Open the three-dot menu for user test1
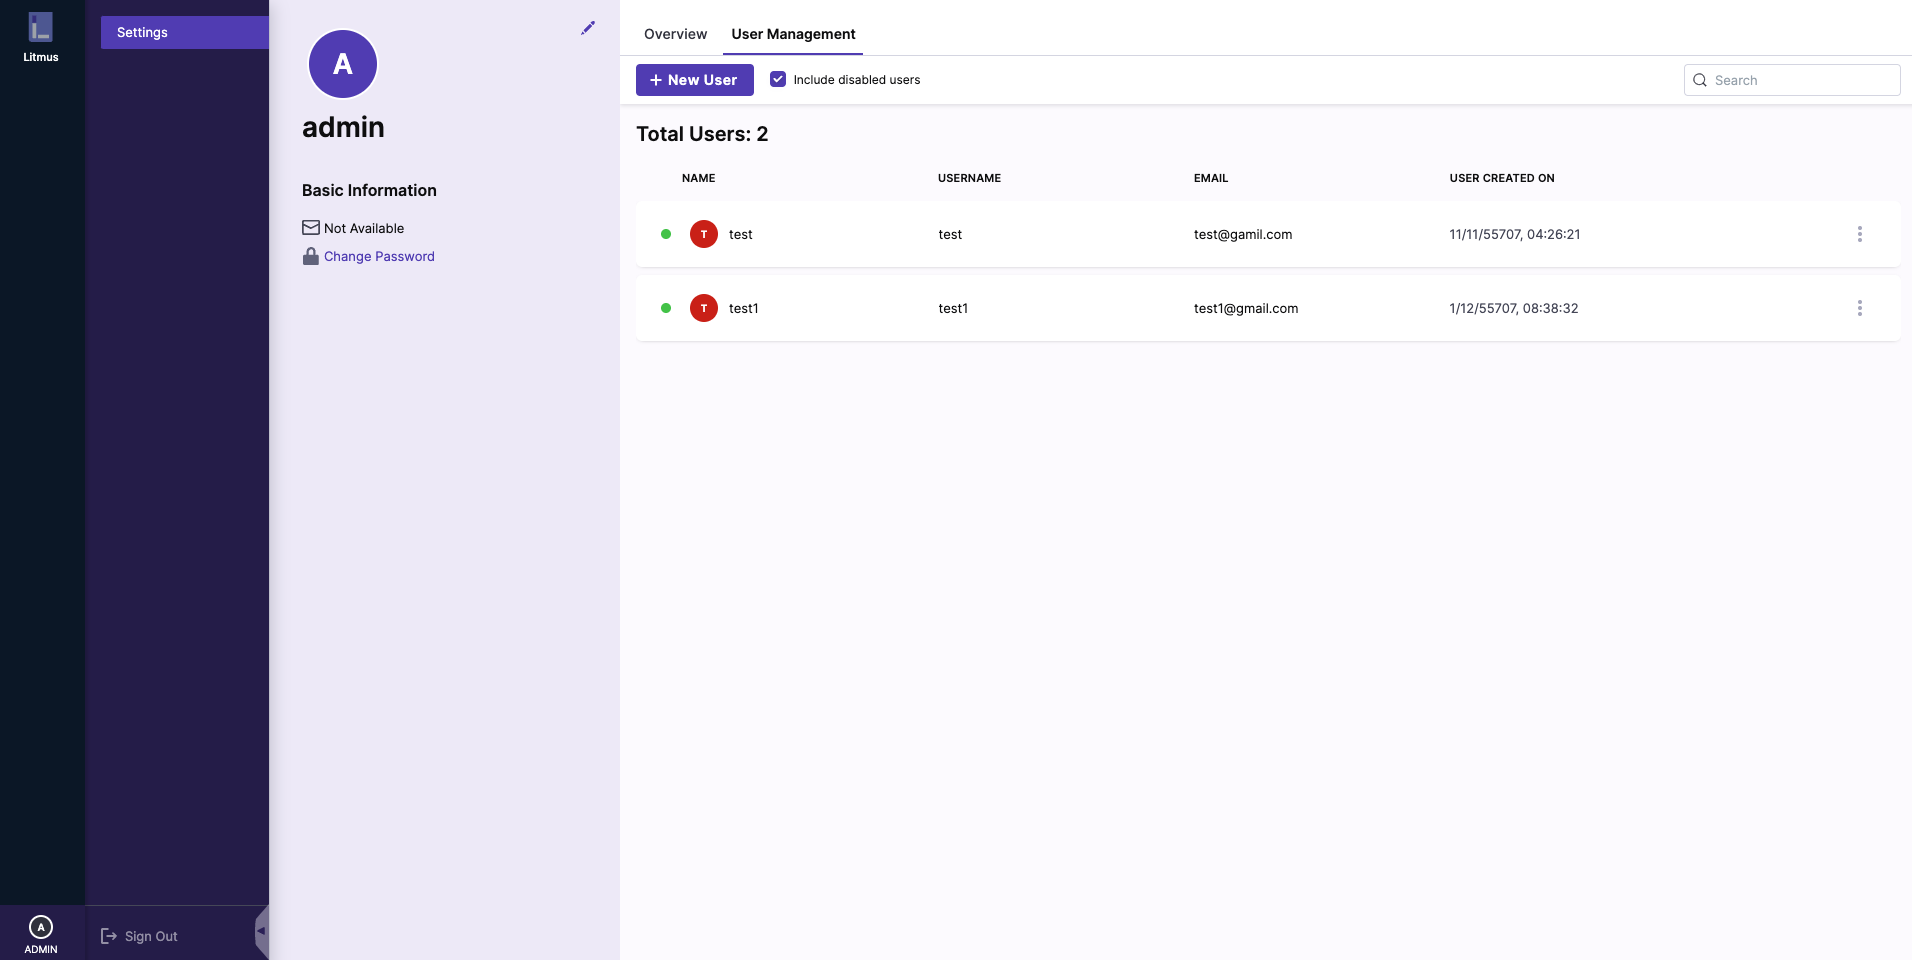Viewport: 1912px width, 960px height. tap(1859, 308)
